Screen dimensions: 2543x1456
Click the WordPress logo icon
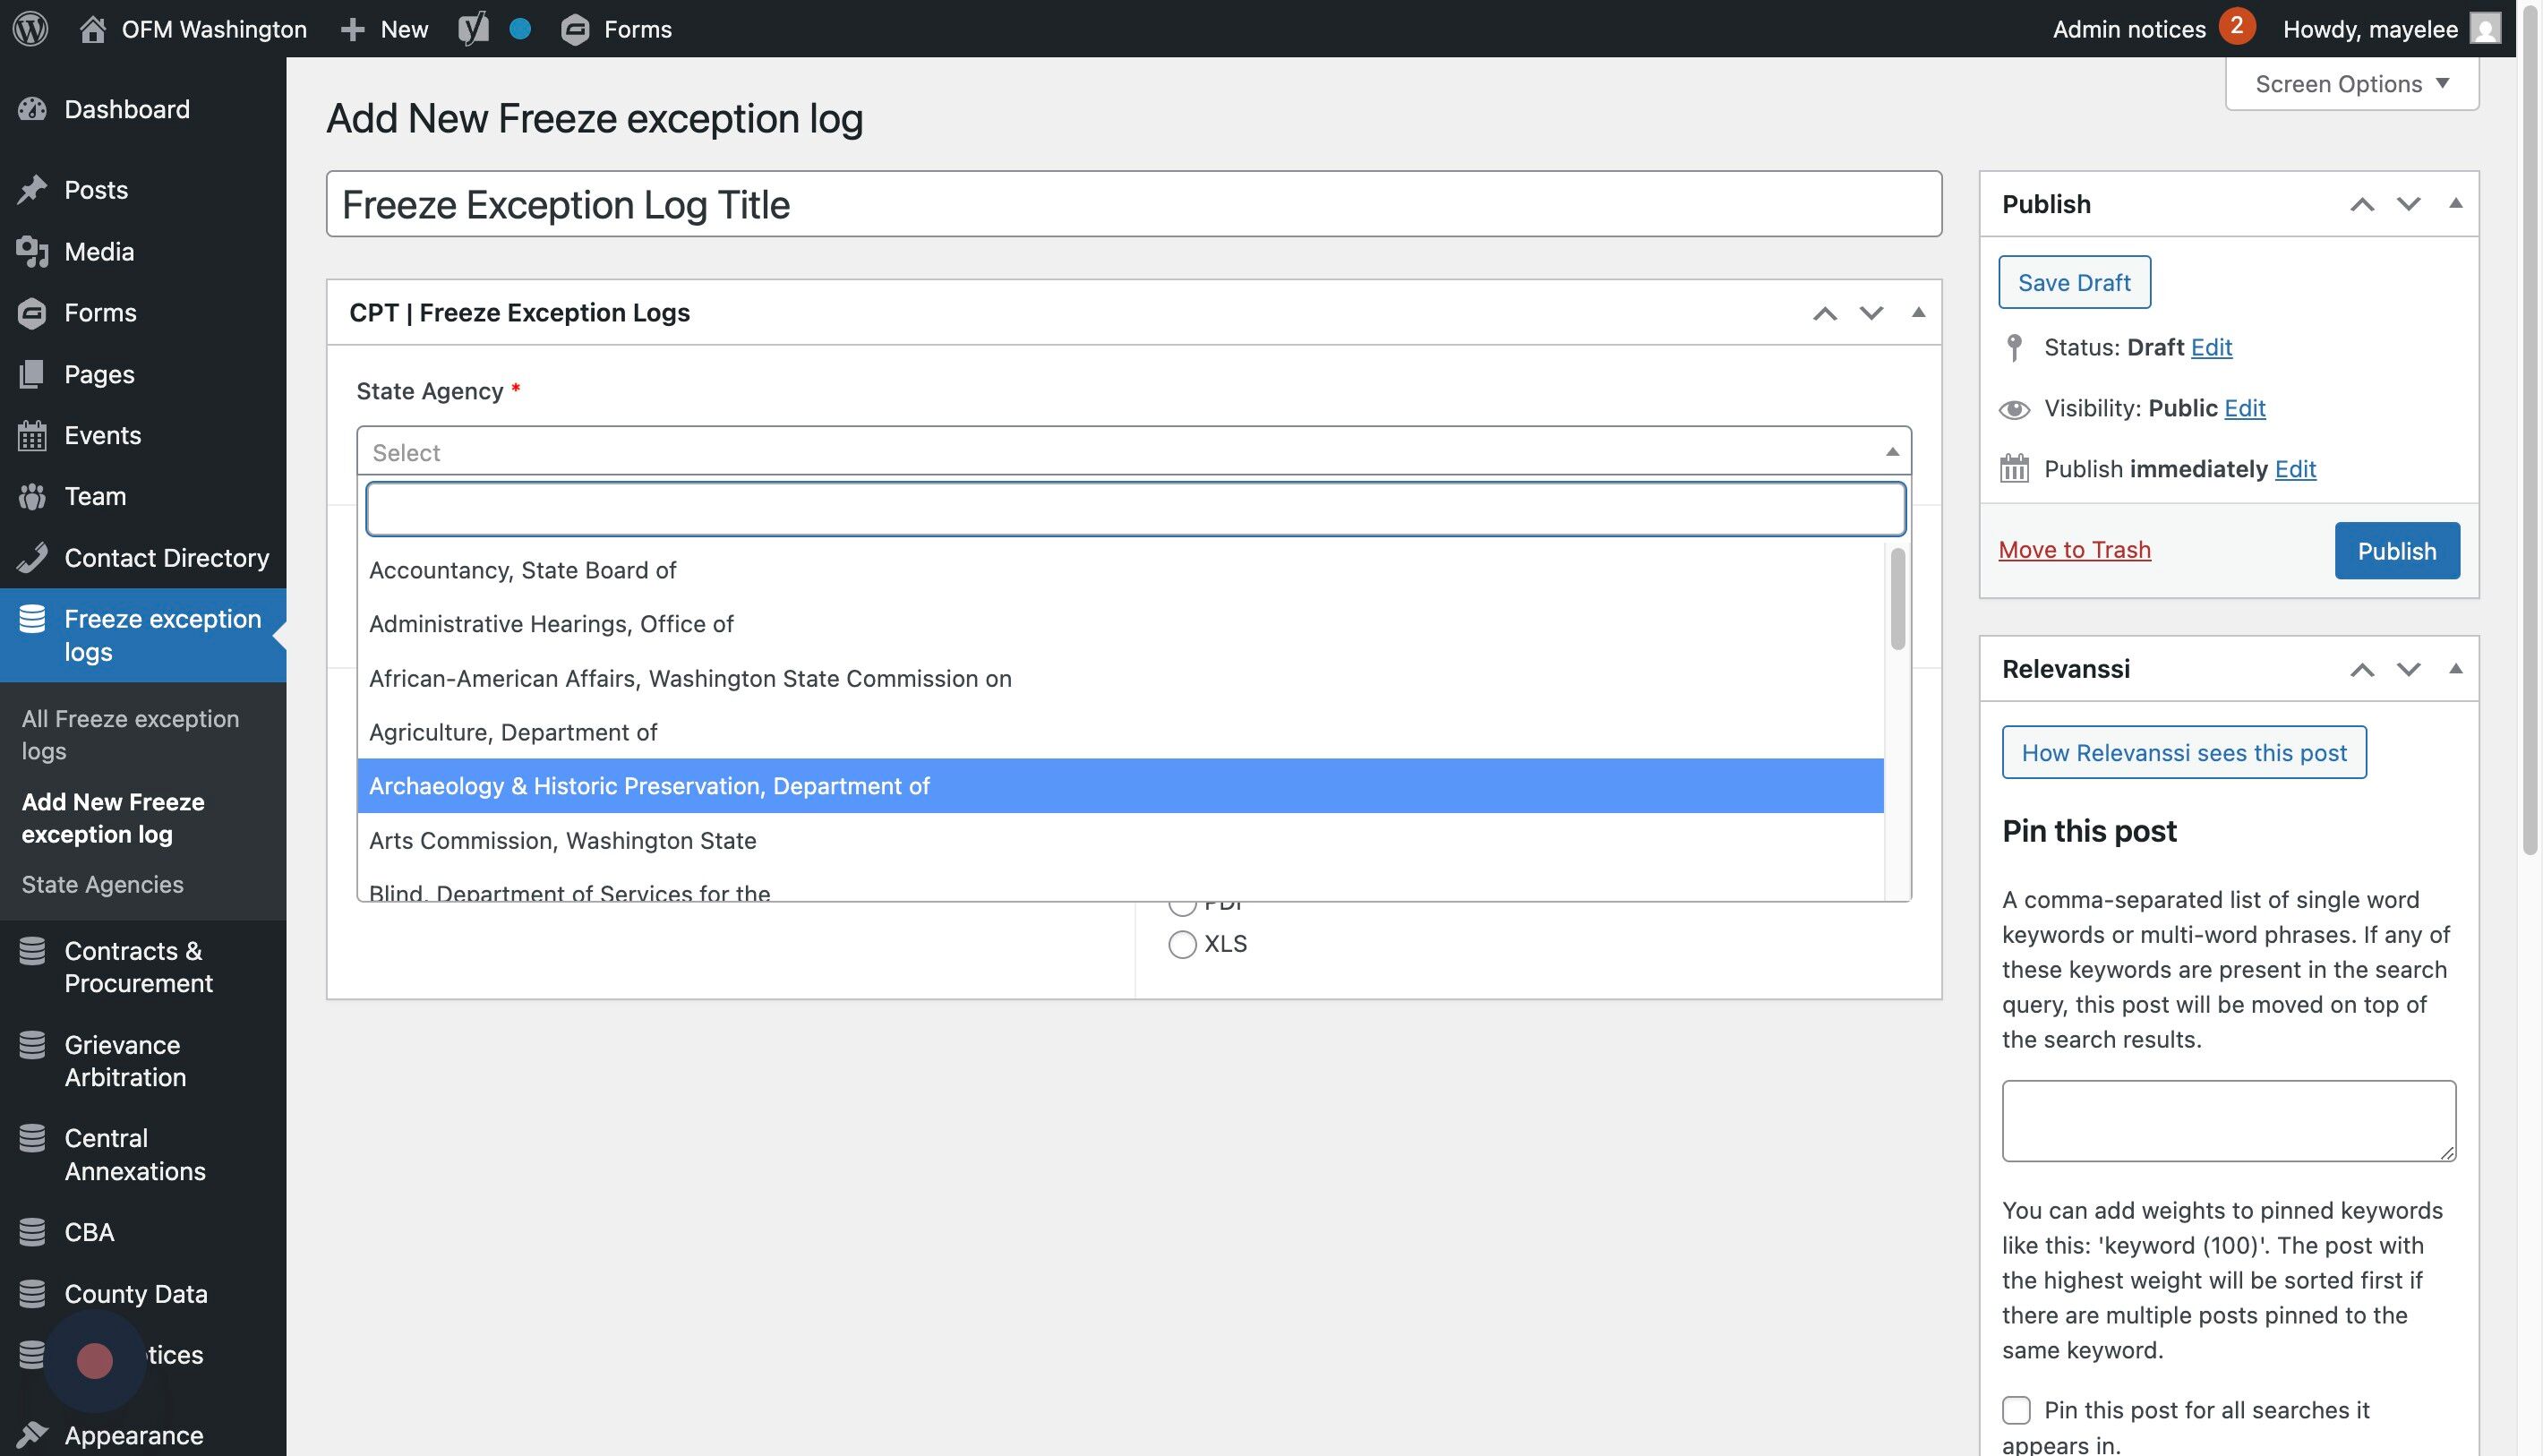pos(30,28)
